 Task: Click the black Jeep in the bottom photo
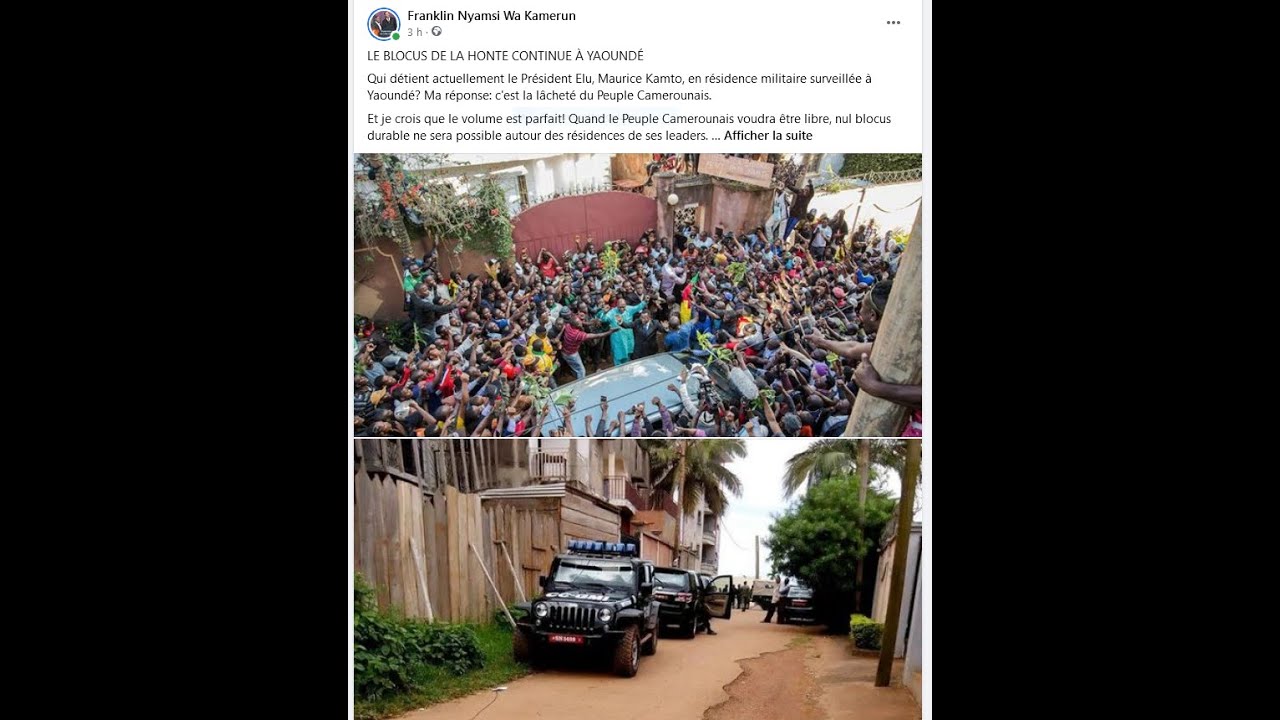pos(587,607)
